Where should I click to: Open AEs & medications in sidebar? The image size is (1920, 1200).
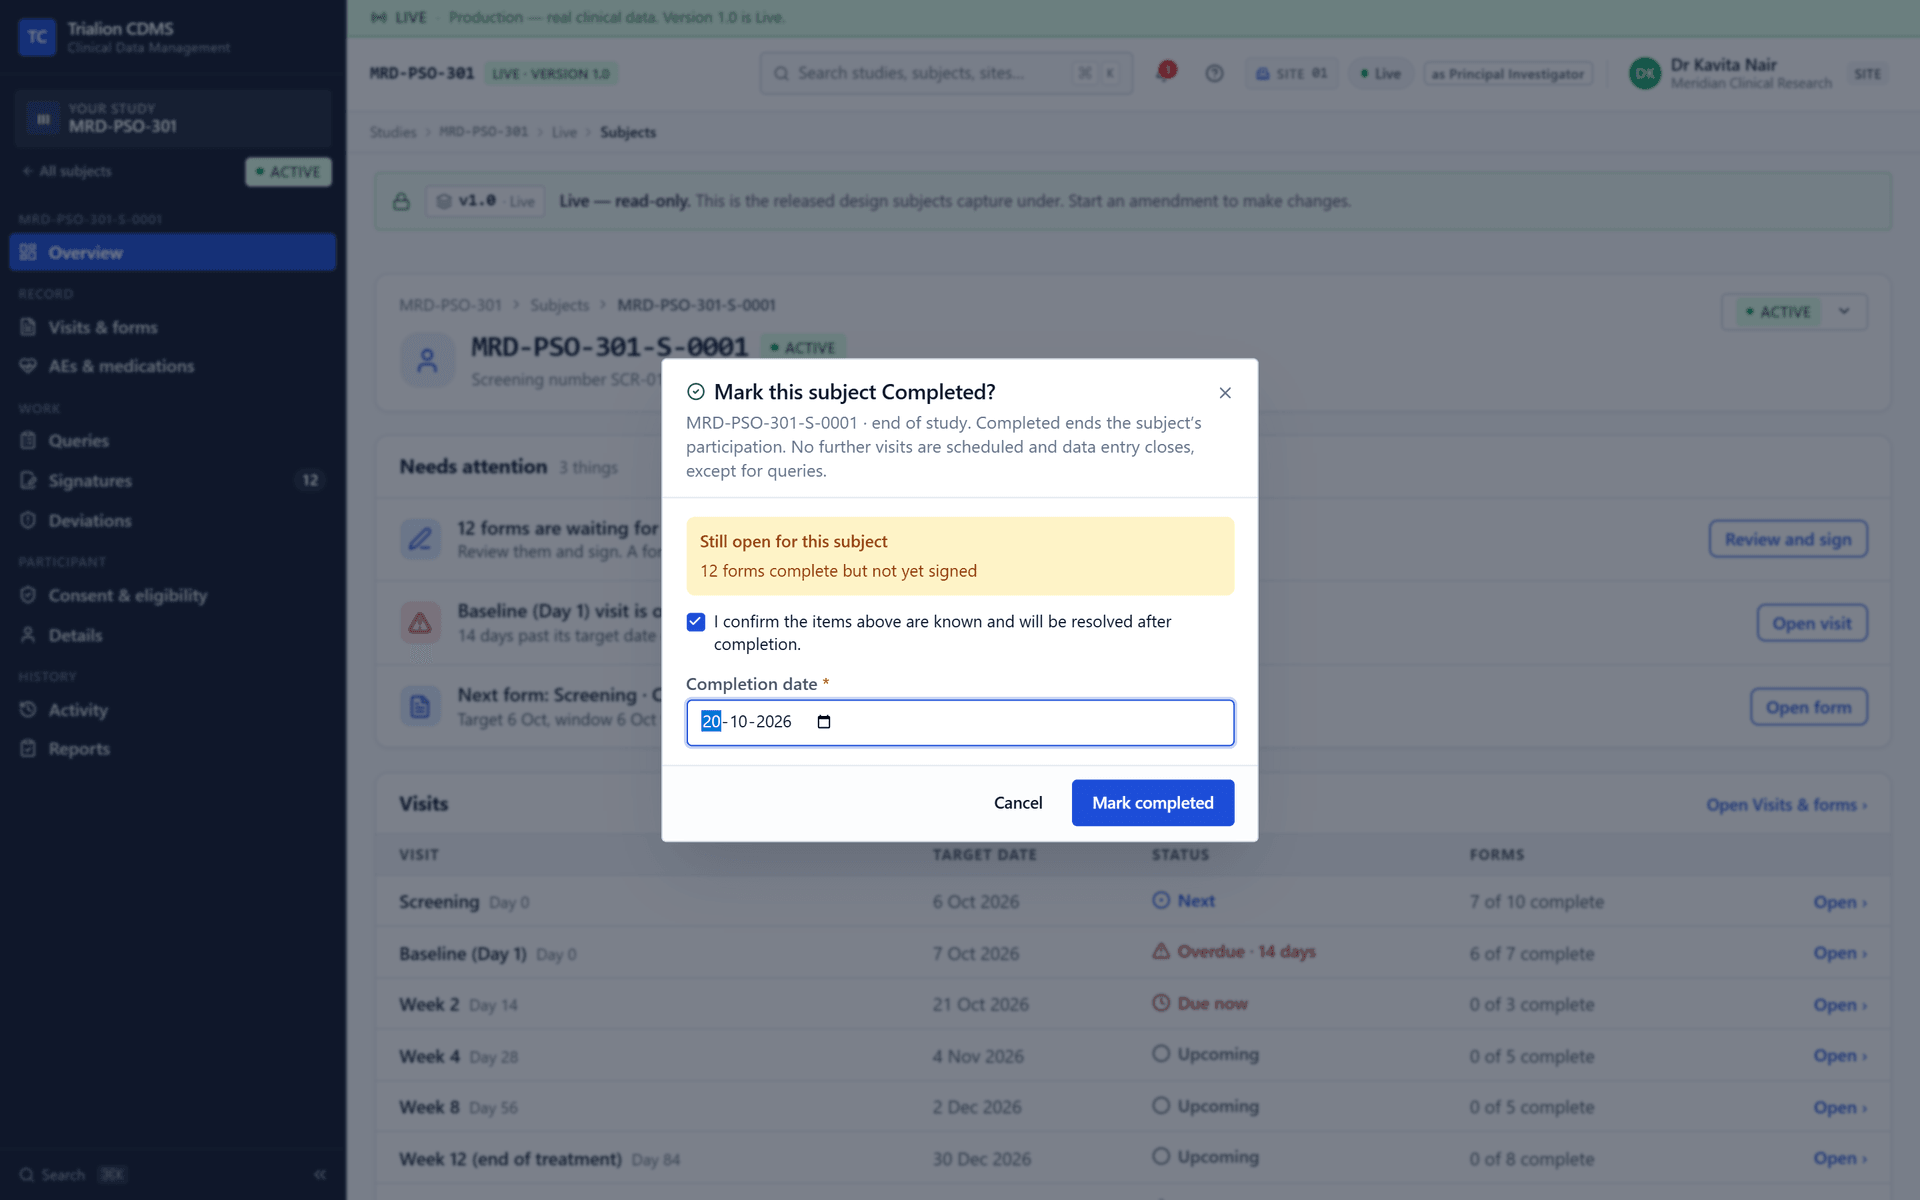tap(172, 366)
